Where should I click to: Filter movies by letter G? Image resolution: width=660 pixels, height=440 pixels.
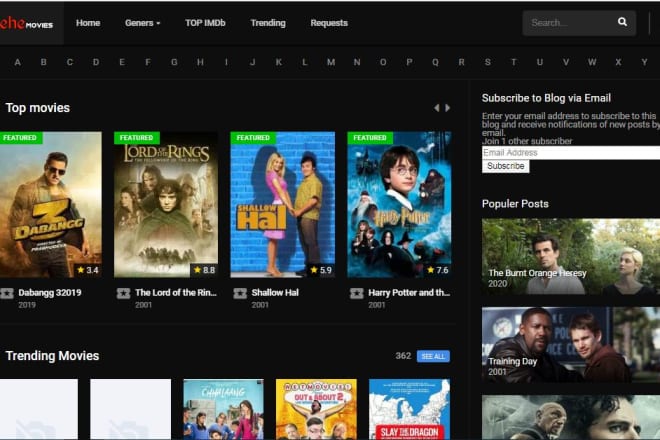click(x=174, y=62)
